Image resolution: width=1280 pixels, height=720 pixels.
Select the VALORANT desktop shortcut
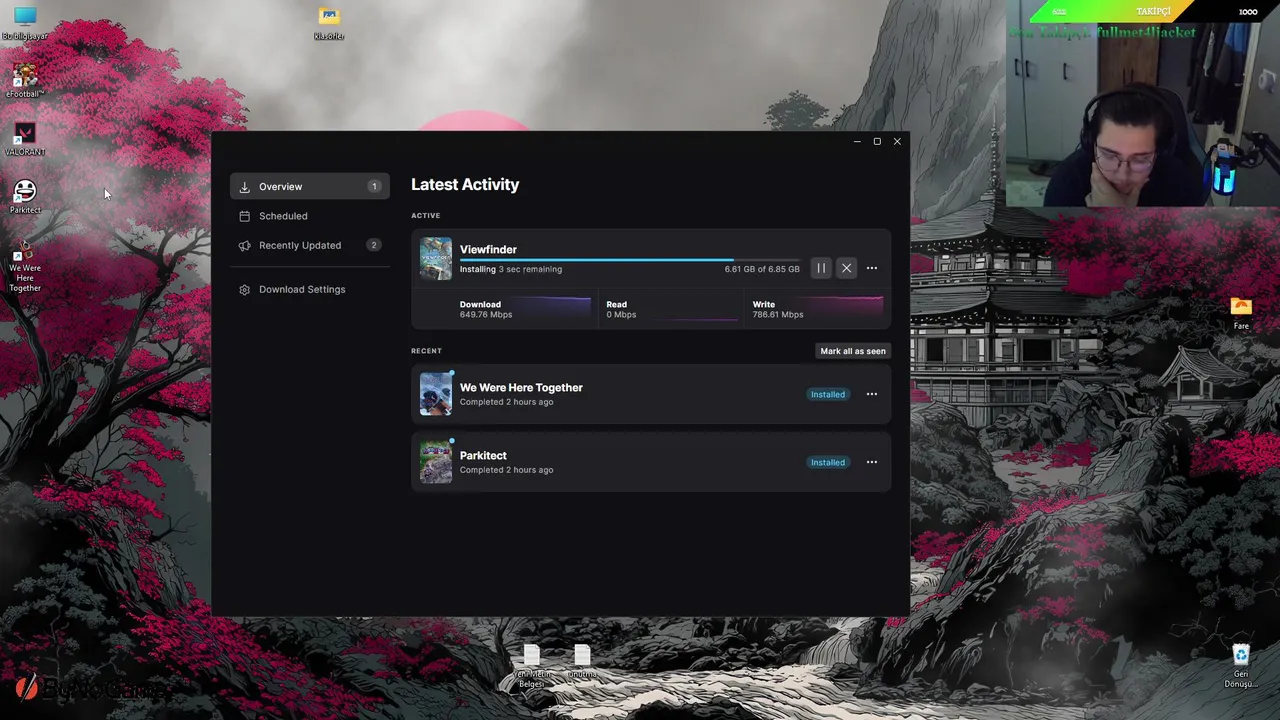click(25, 140)
